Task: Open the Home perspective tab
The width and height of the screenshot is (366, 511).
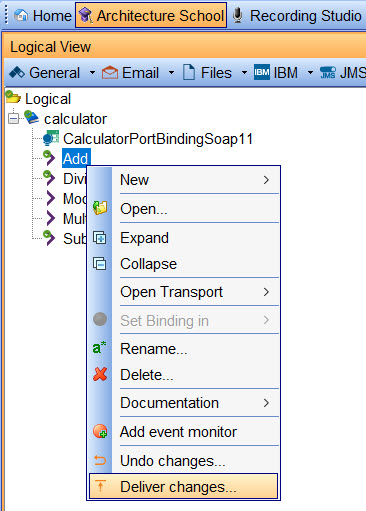Action: 43,15
